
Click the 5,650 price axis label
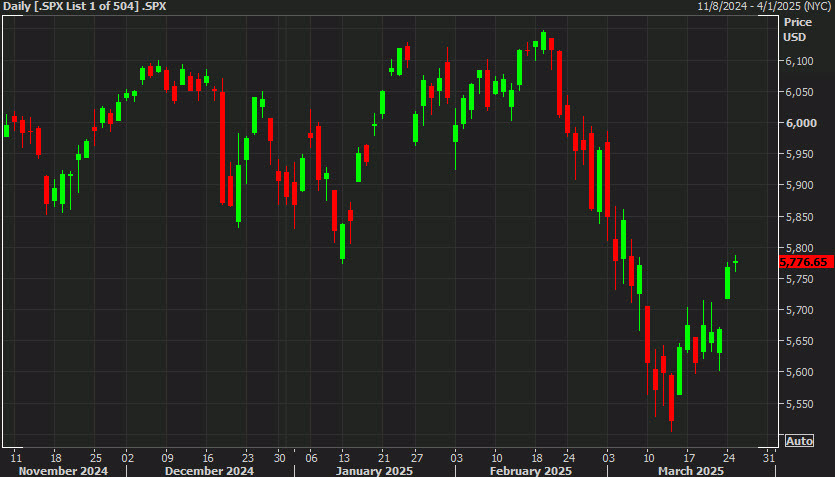tap(800, 341)
